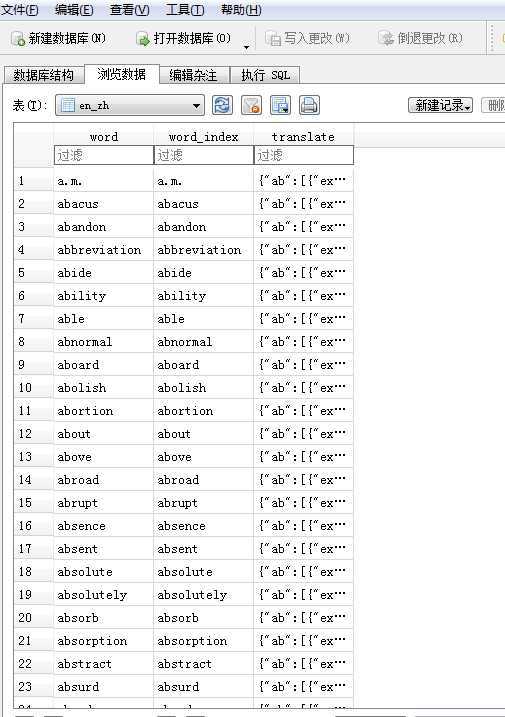The height and width of the screenshot is (717, 505).
Task: Click the word cell 'abolish'
Action: pos(104,388)
